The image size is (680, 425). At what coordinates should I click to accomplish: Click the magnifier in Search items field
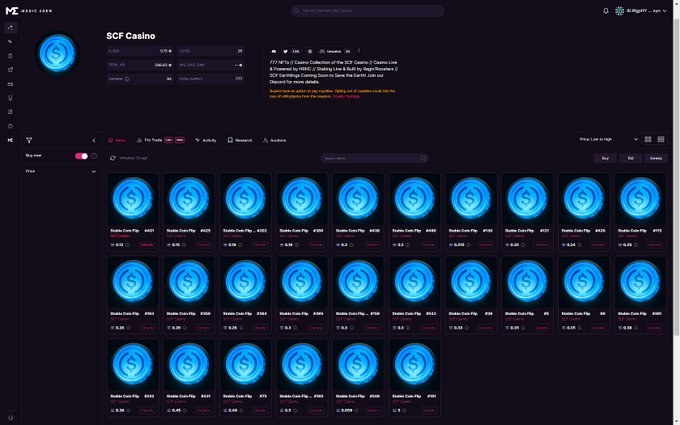(x=423, y=158)
